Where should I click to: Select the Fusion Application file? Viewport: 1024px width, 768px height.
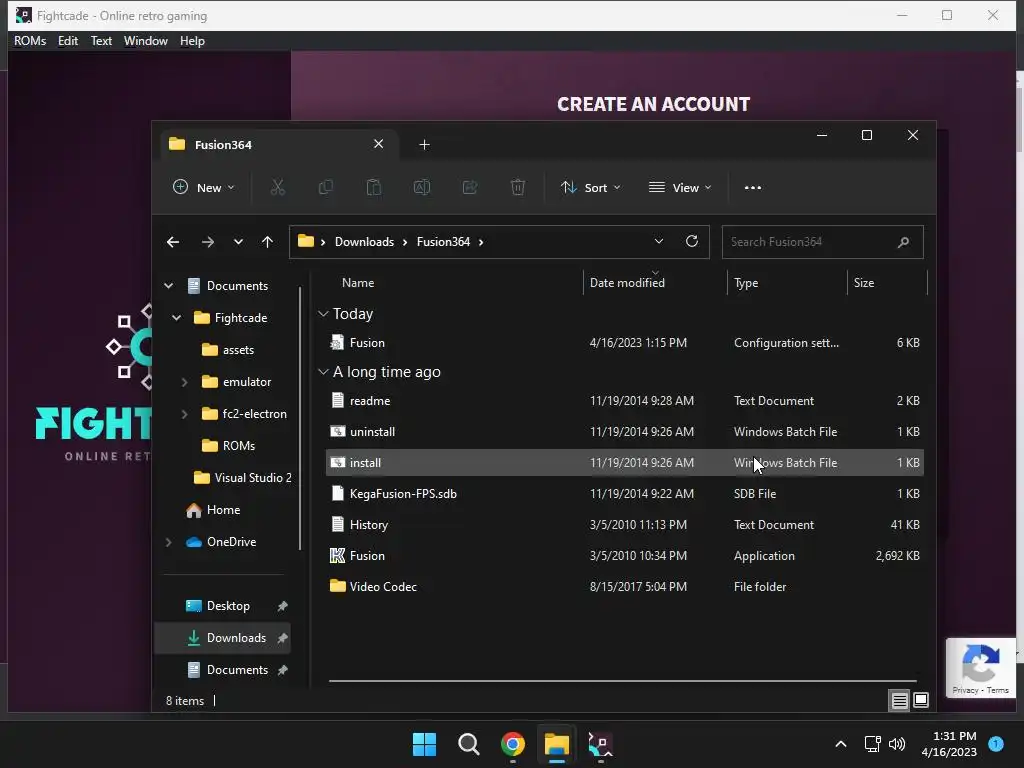624,556
